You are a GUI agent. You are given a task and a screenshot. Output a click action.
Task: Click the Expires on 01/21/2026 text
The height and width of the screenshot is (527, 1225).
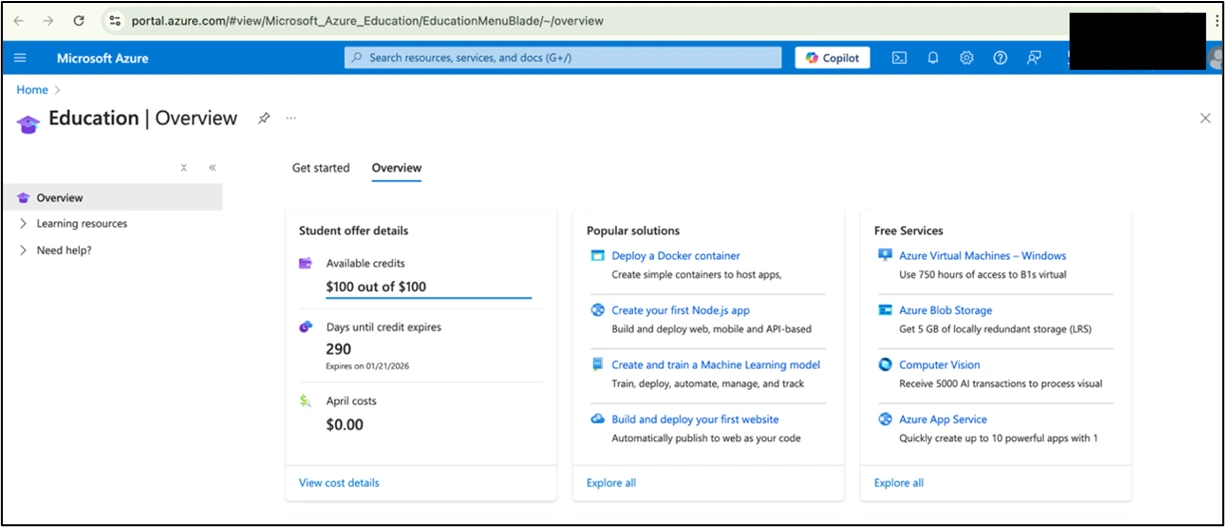click(x=367, y=366)
